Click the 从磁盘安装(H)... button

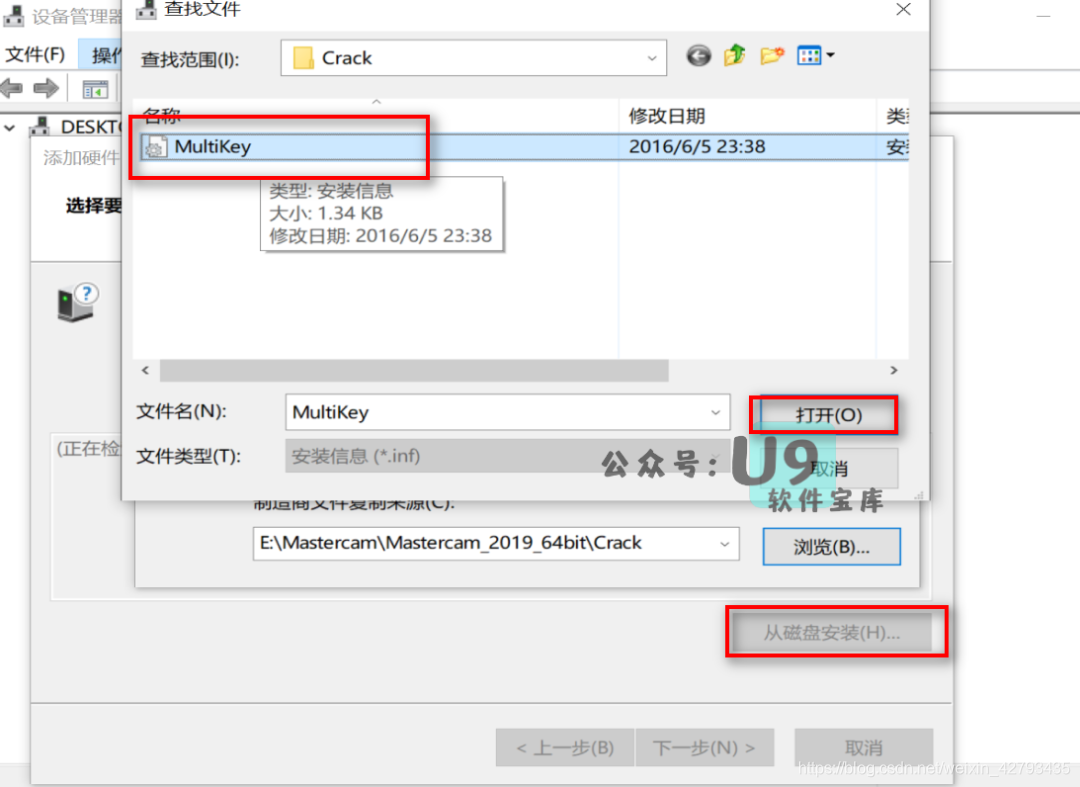coord(832,633)
